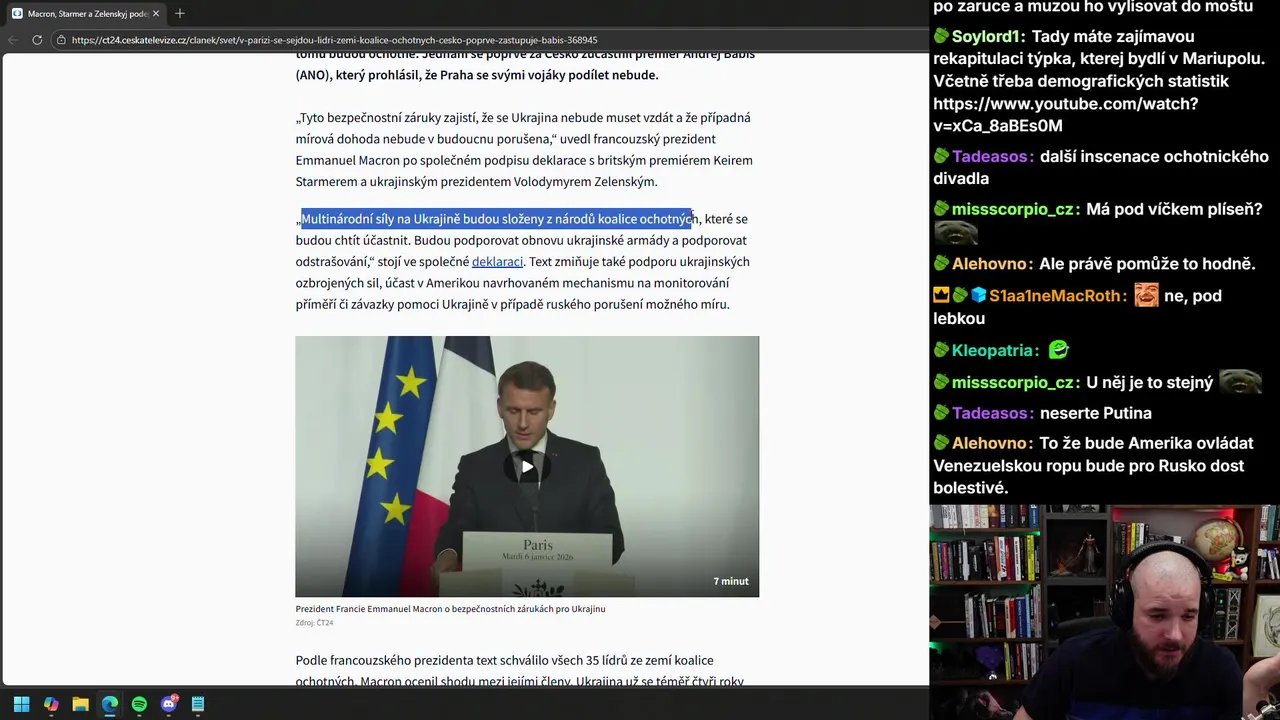
Task: Click Alehovno on the 'Ale právě pomůže' message
Action: click(990, 264)
